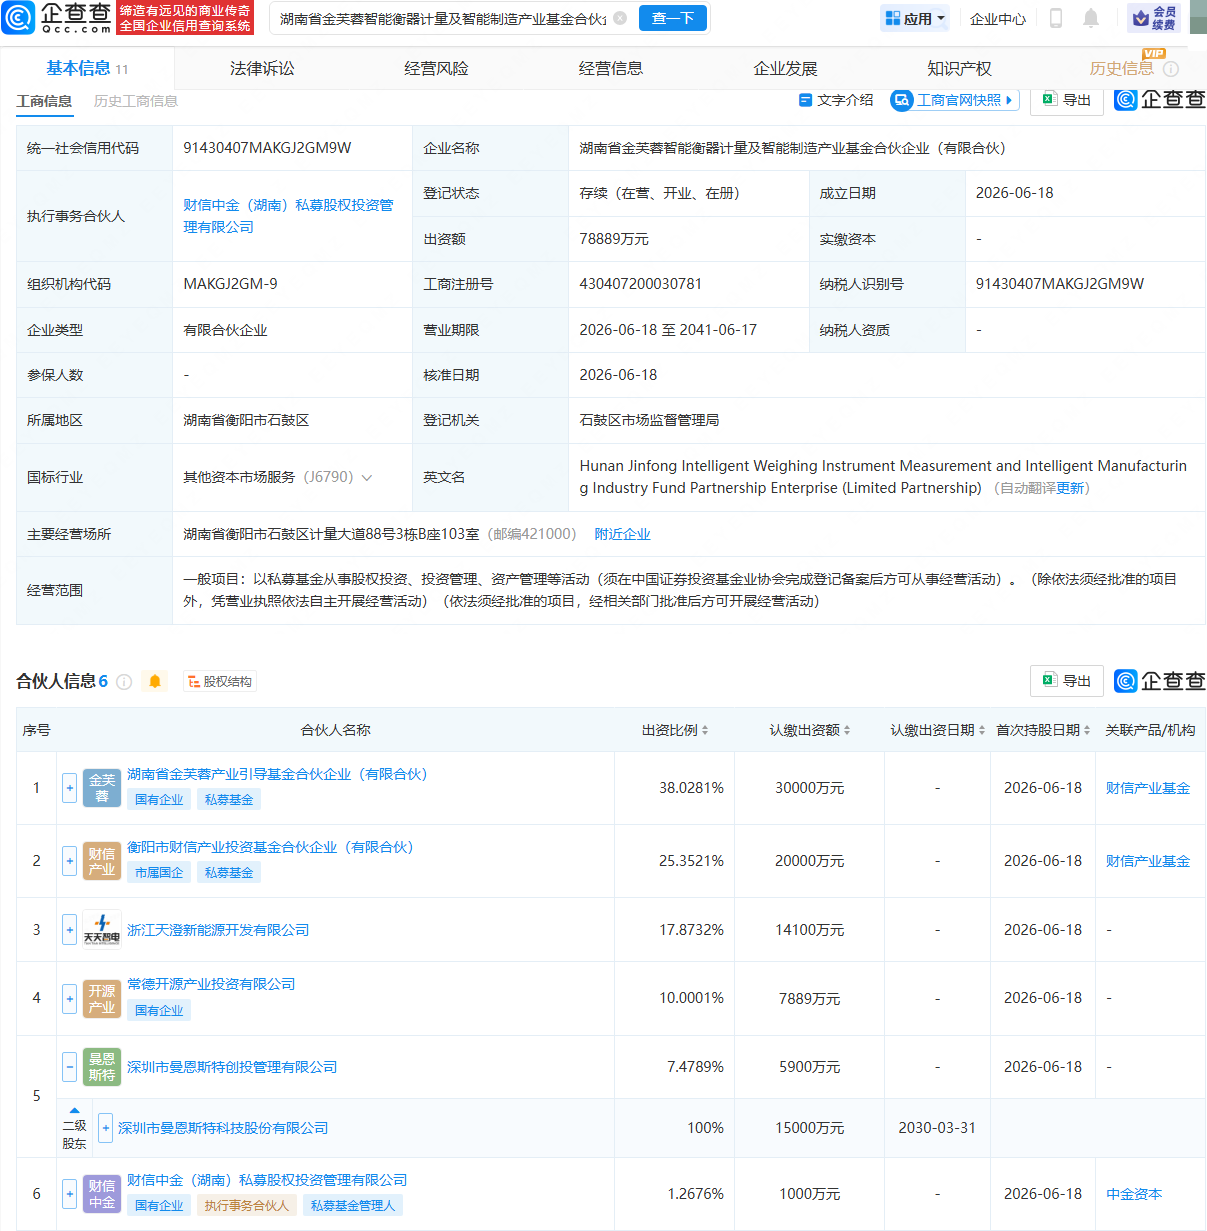Click the 财信中金 partner logo
The height and width of the screenshot is (1231, 1207).
coord(102,1193)
